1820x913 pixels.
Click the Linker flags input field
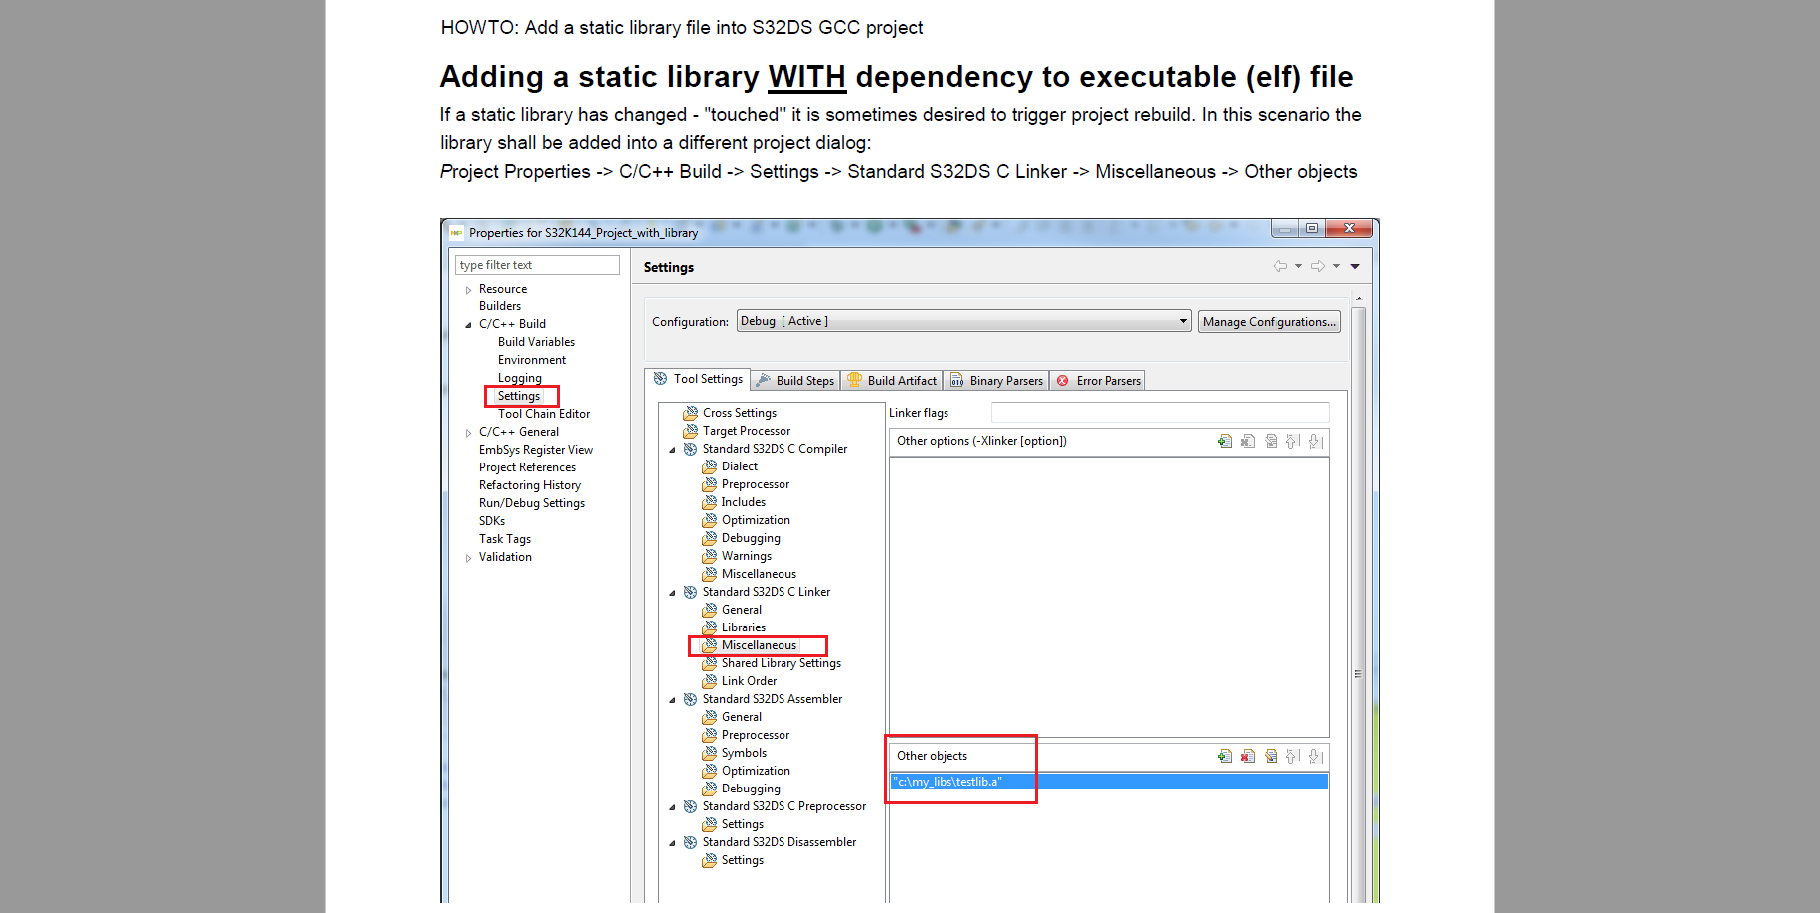pyautogui.click(x=1160, y=413)
